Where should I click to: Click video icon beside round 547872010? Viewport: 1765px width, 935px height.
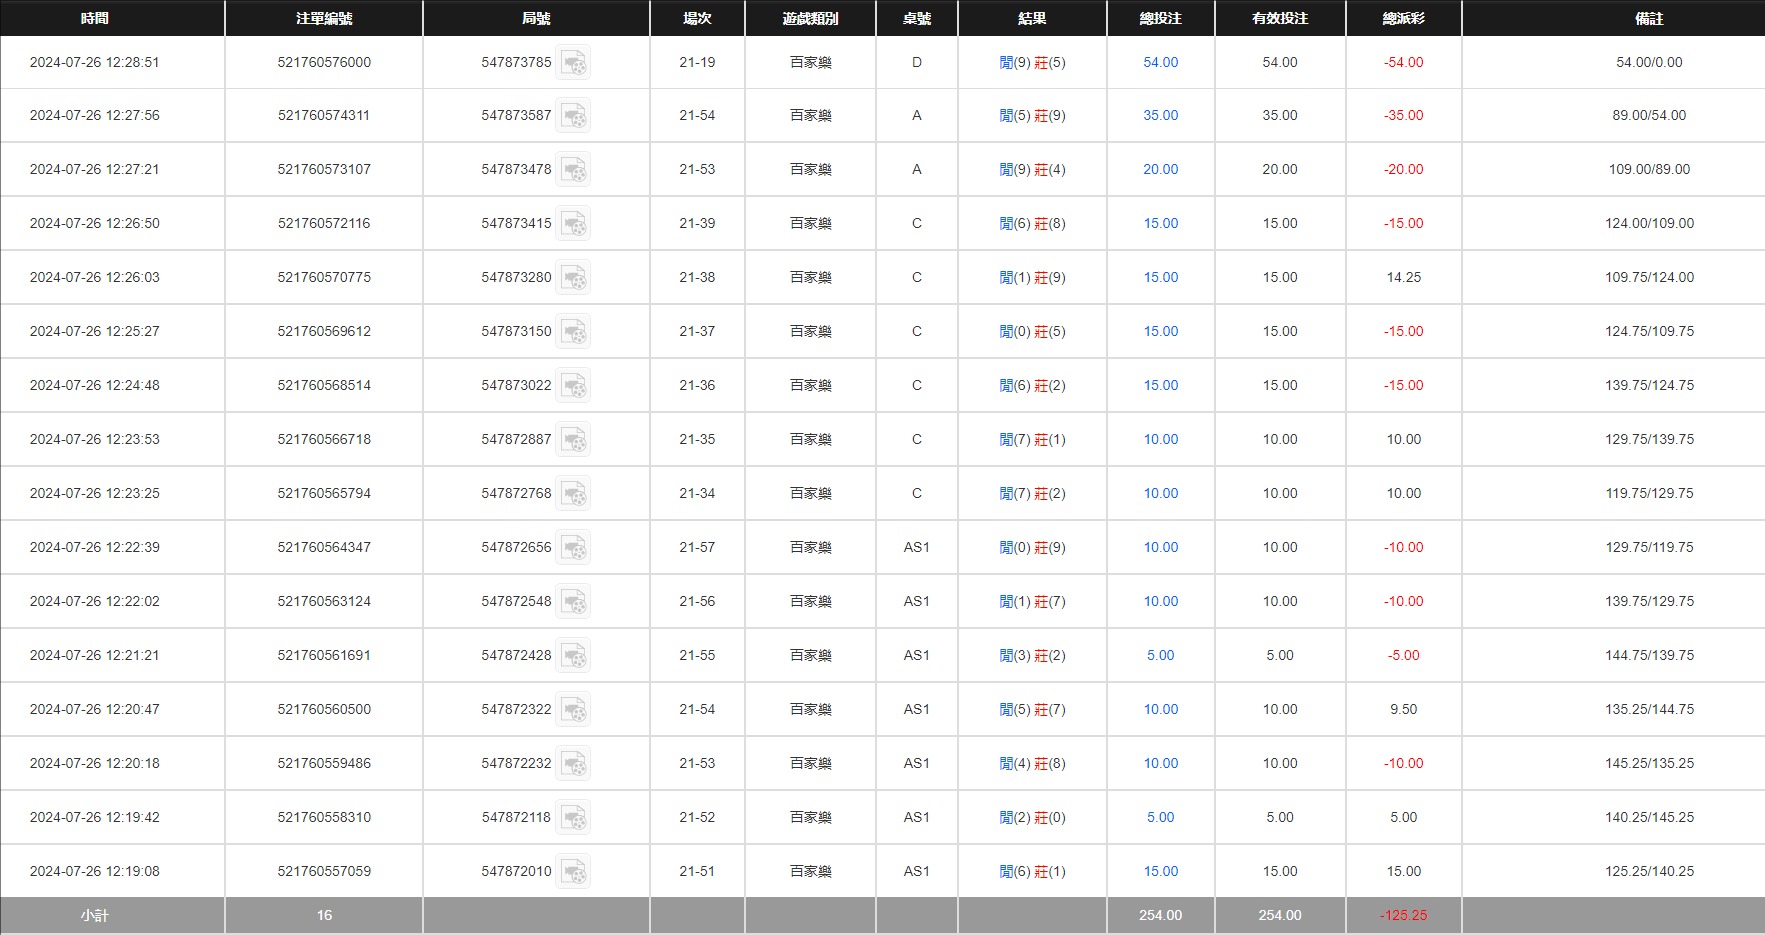[573, 872]
